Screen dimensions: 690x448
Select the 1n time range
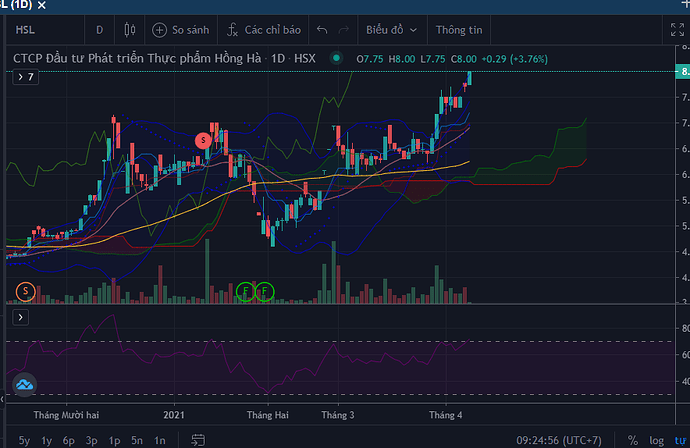tap(160, 440)
